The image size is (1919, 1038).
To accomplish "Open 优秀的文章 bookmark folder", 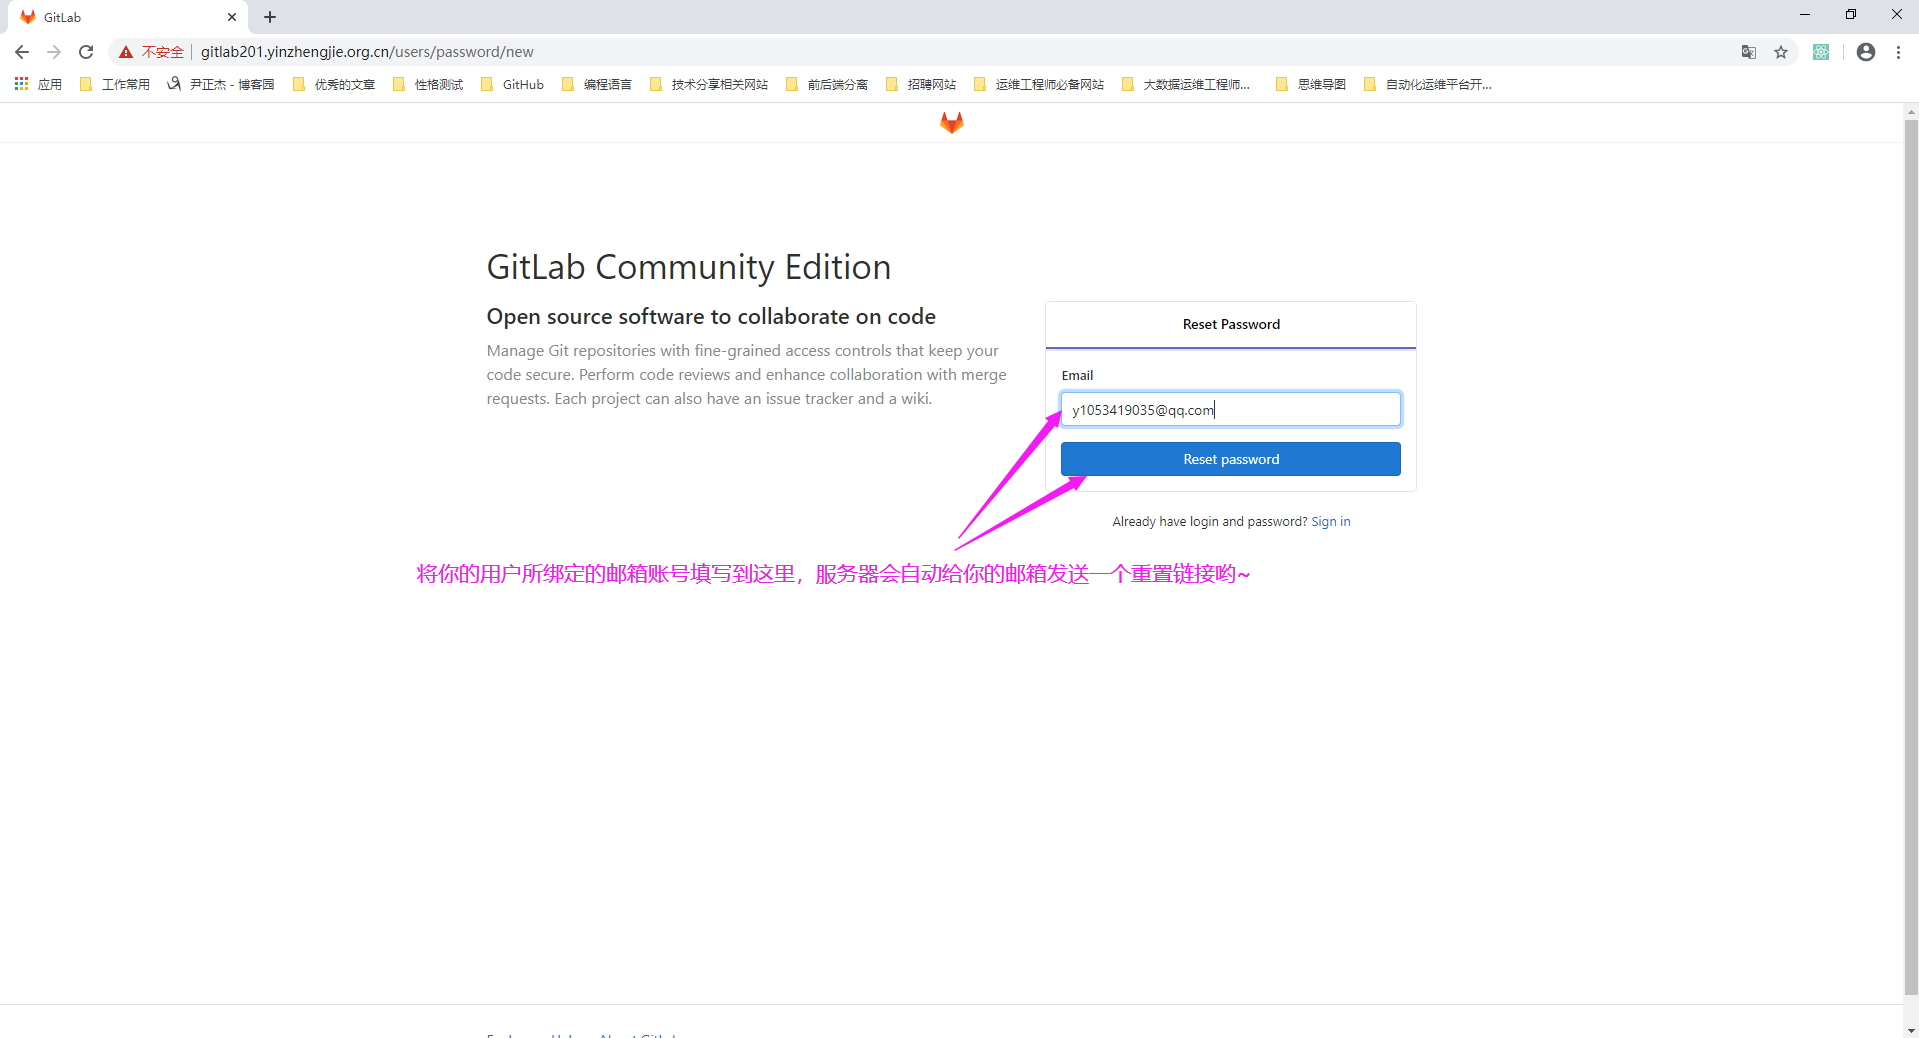I will coord(334,84).
